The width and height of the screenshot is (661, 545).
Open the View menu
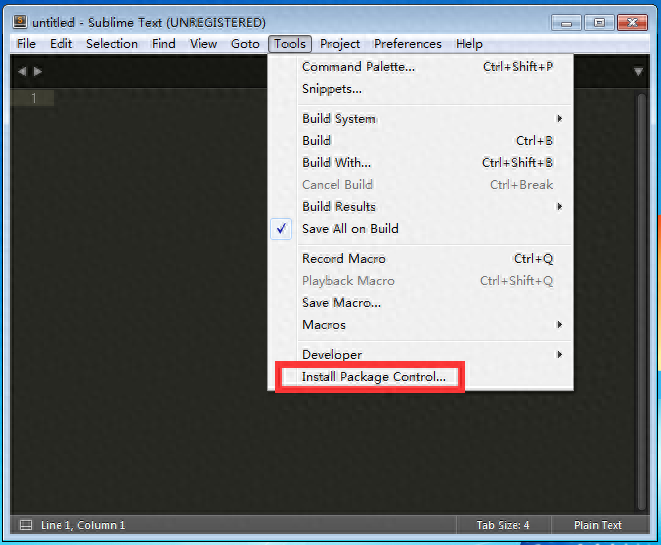click(x=203, y=44)
